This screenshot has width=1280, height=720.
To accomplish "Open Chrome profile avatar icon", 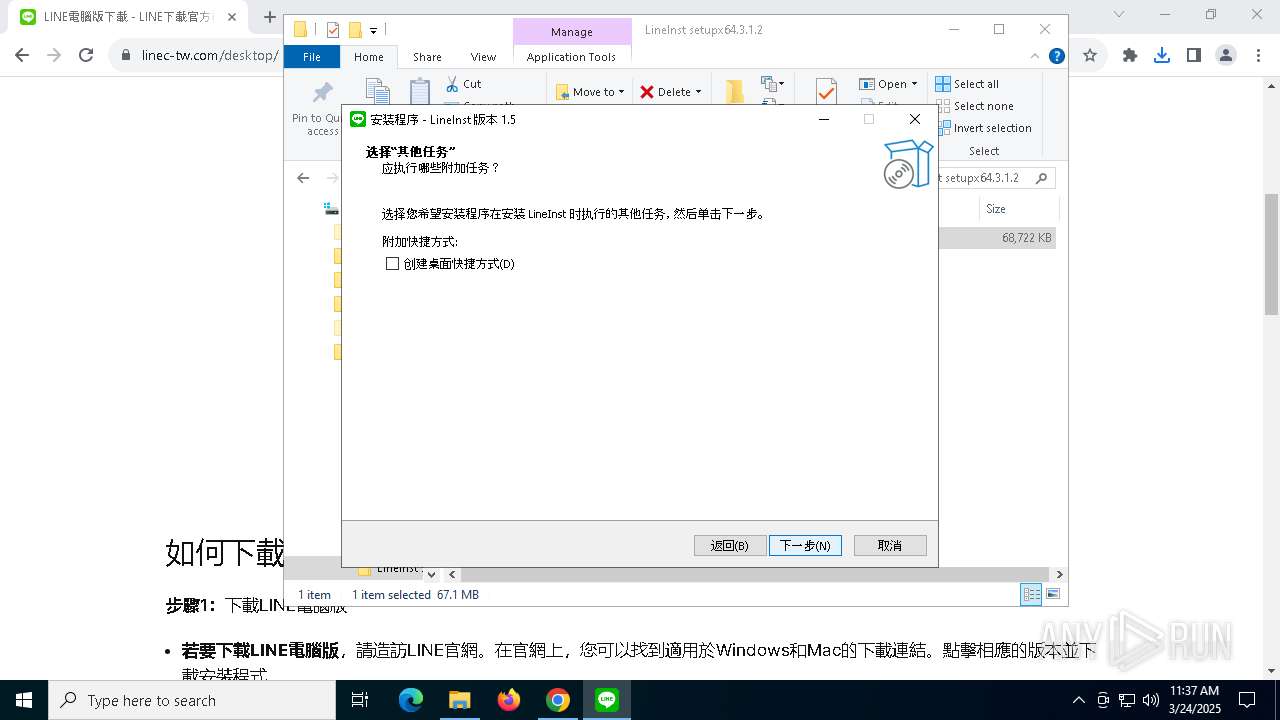I will (1226, 56).
